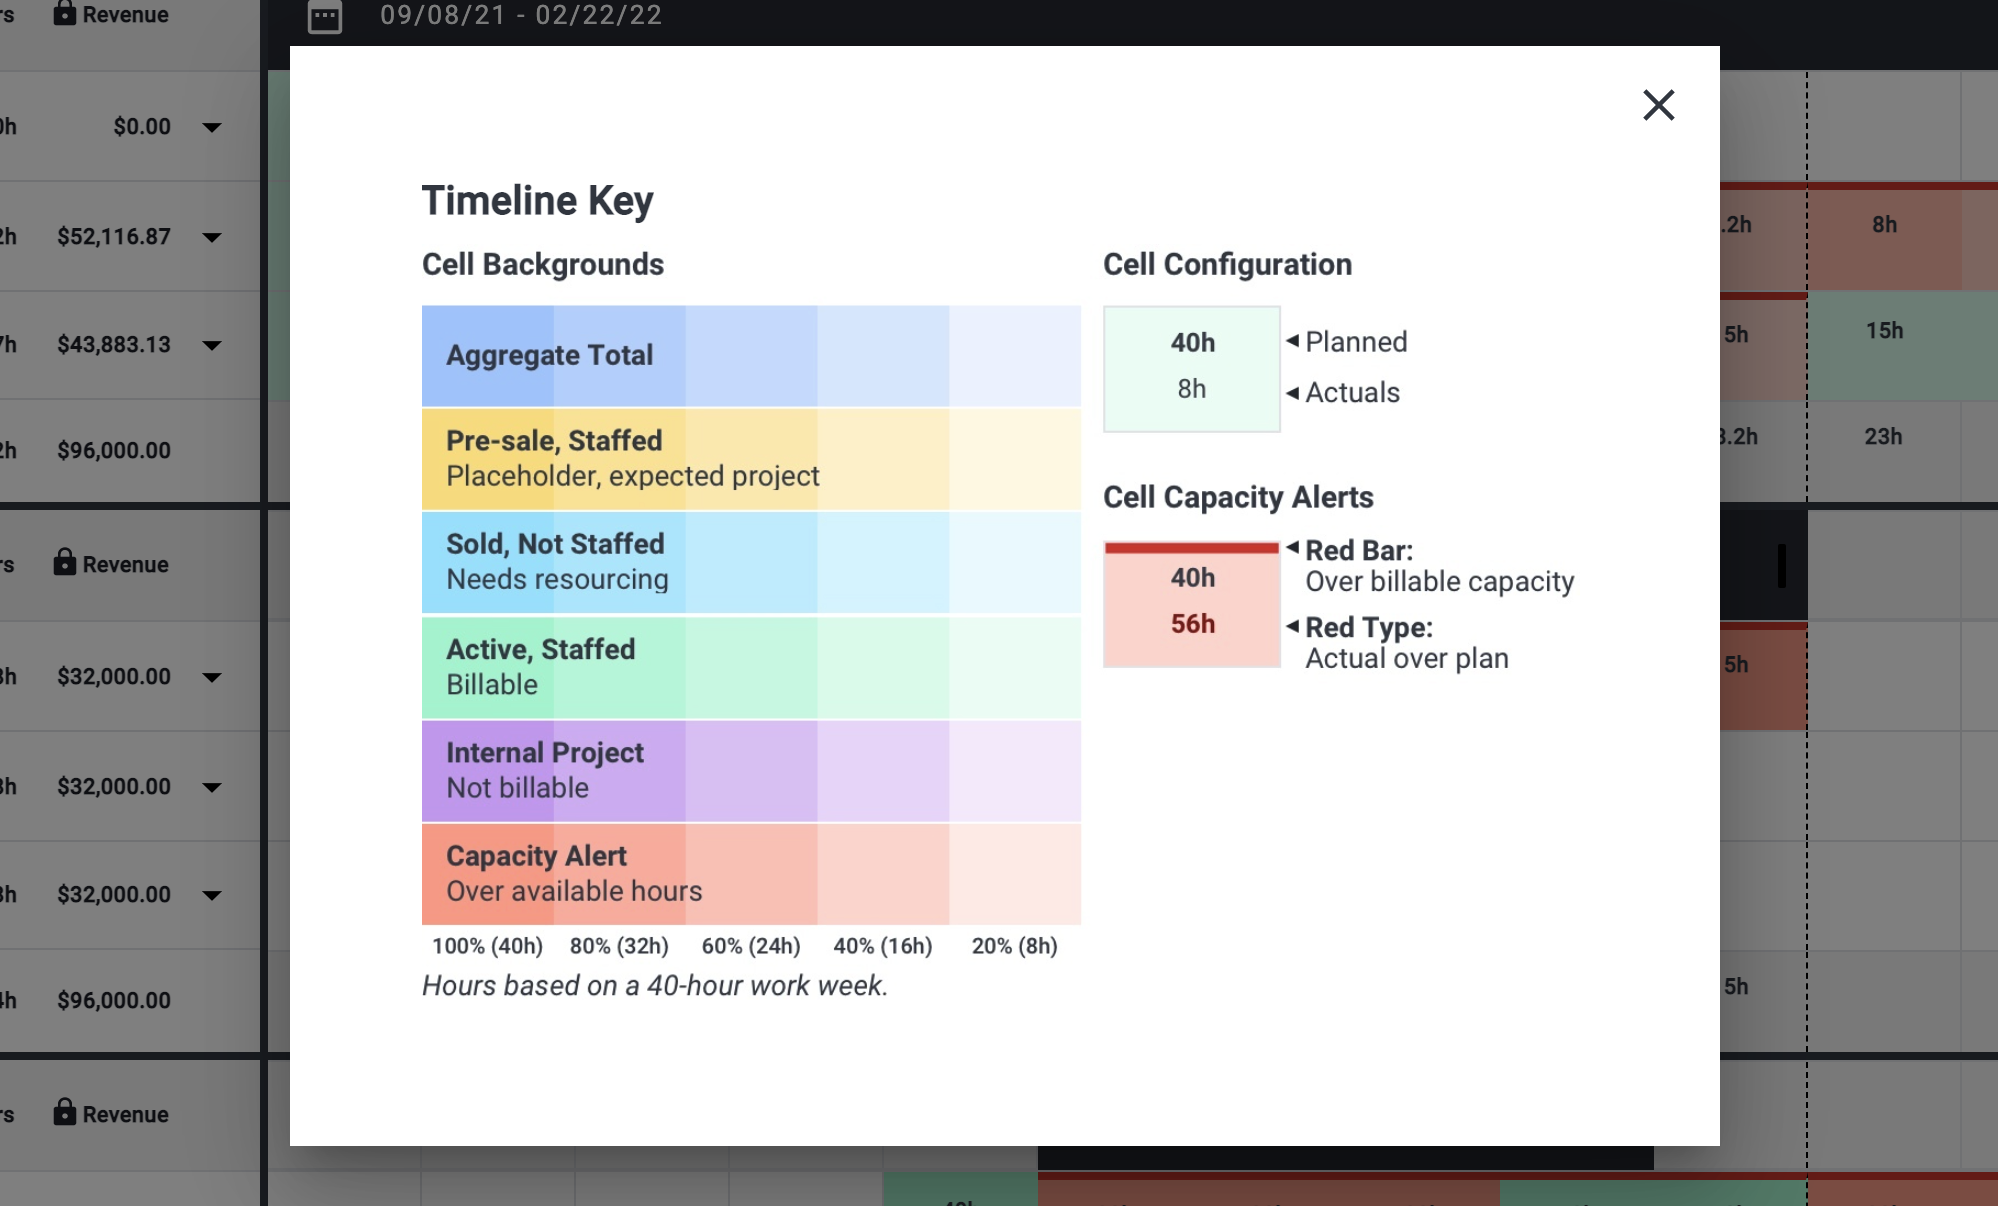The image size is (1998, 1206).
Task: Open dropdown beside first $32,000.00 row
Action: (x=211, y=677)
